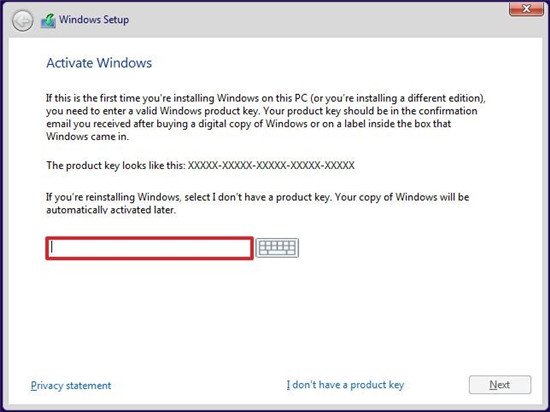Click the Windows Setup title text

[x=94, y=20]
